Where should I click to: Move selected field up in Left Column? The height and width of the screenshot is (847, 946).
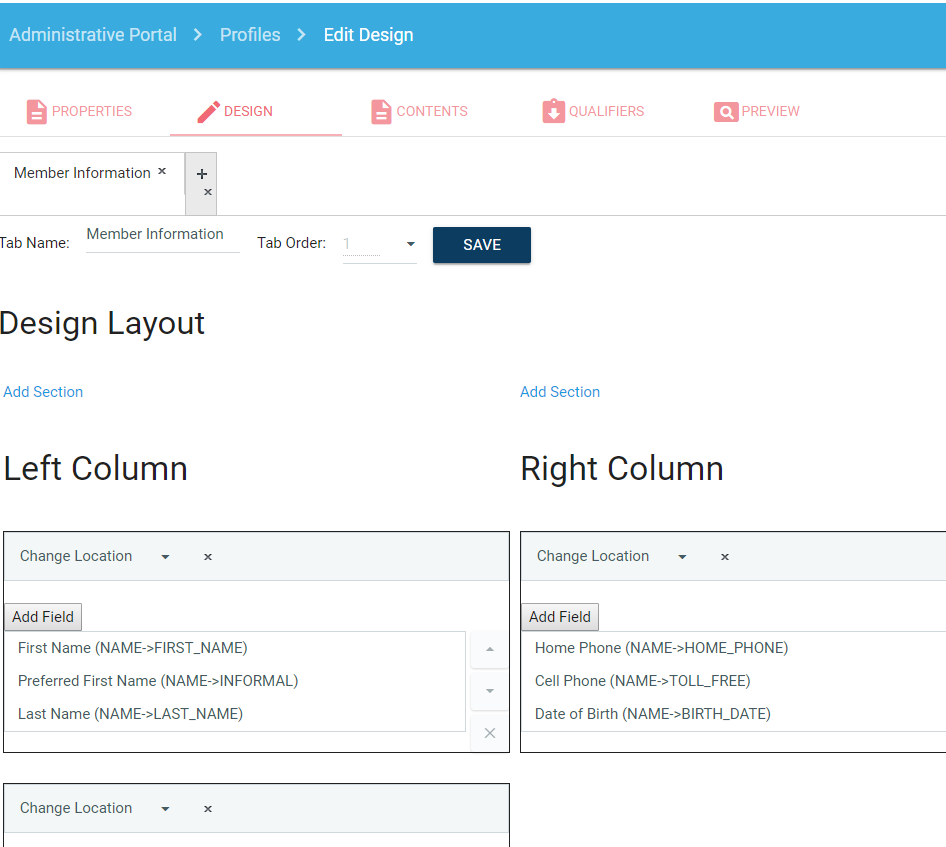pos(489,649)
